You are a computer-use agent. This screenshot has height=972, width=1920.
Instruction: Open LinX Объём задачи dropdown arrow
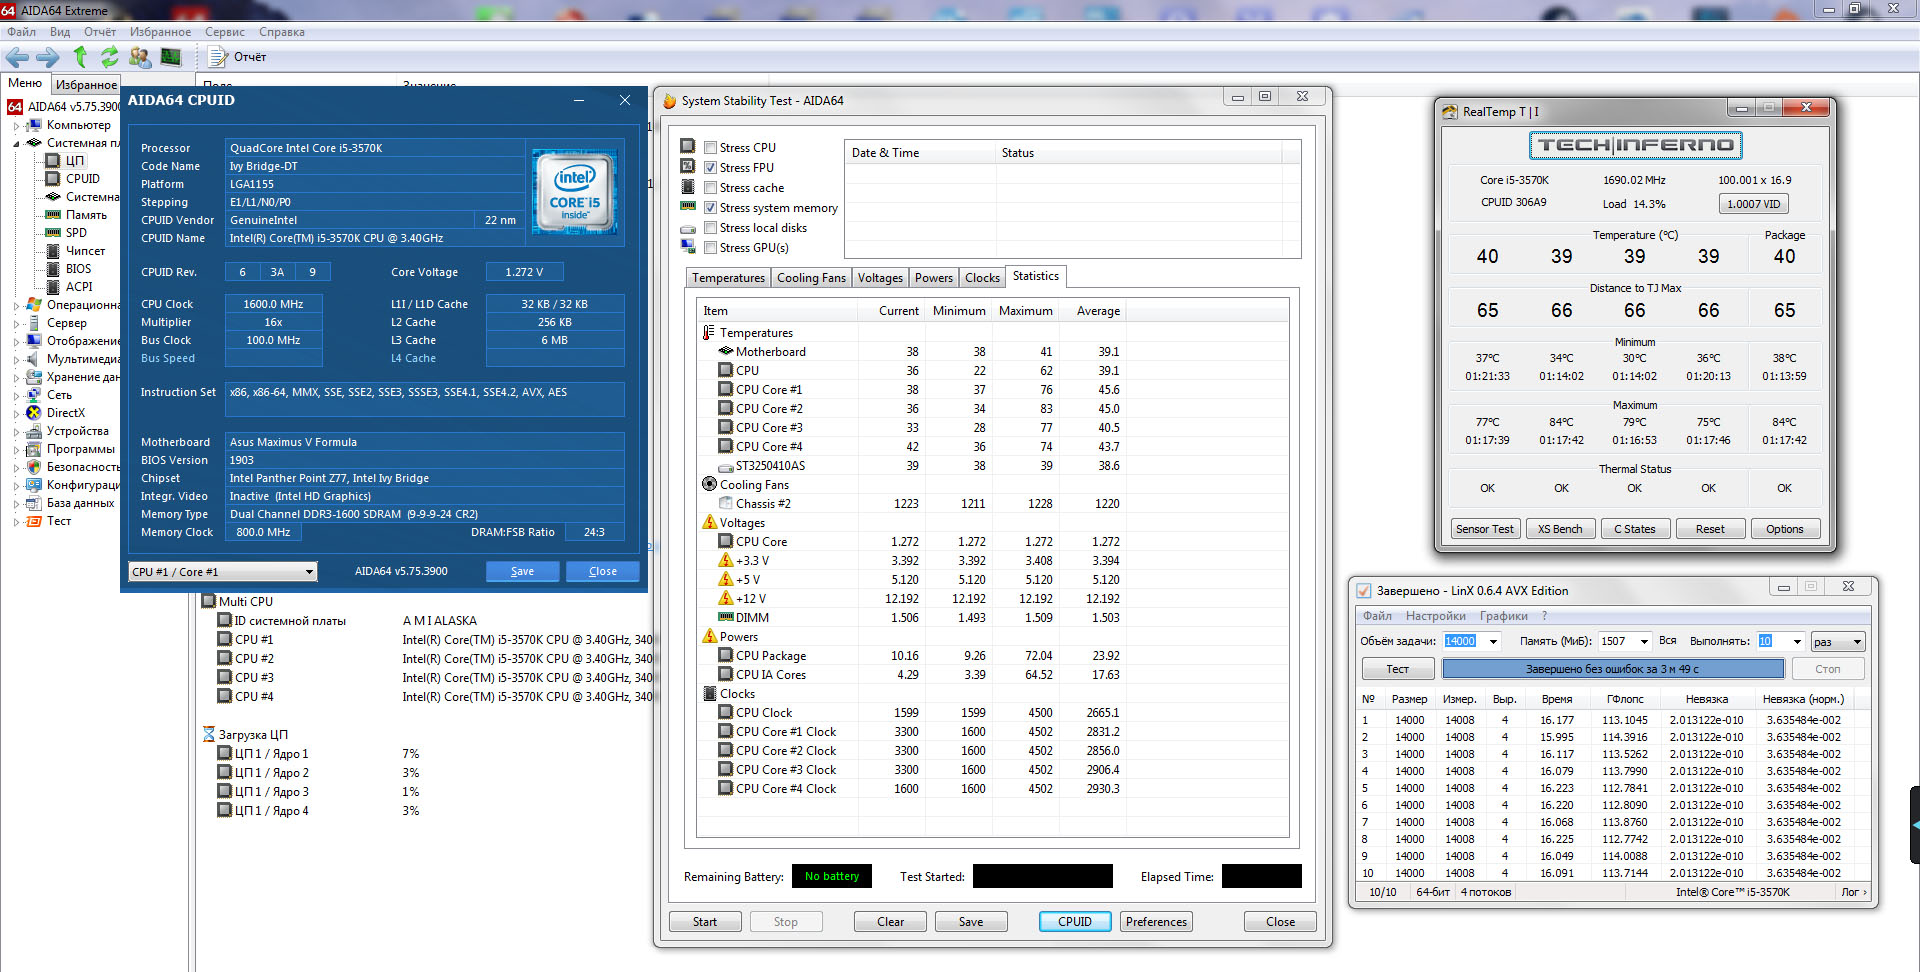(1493, 642)
